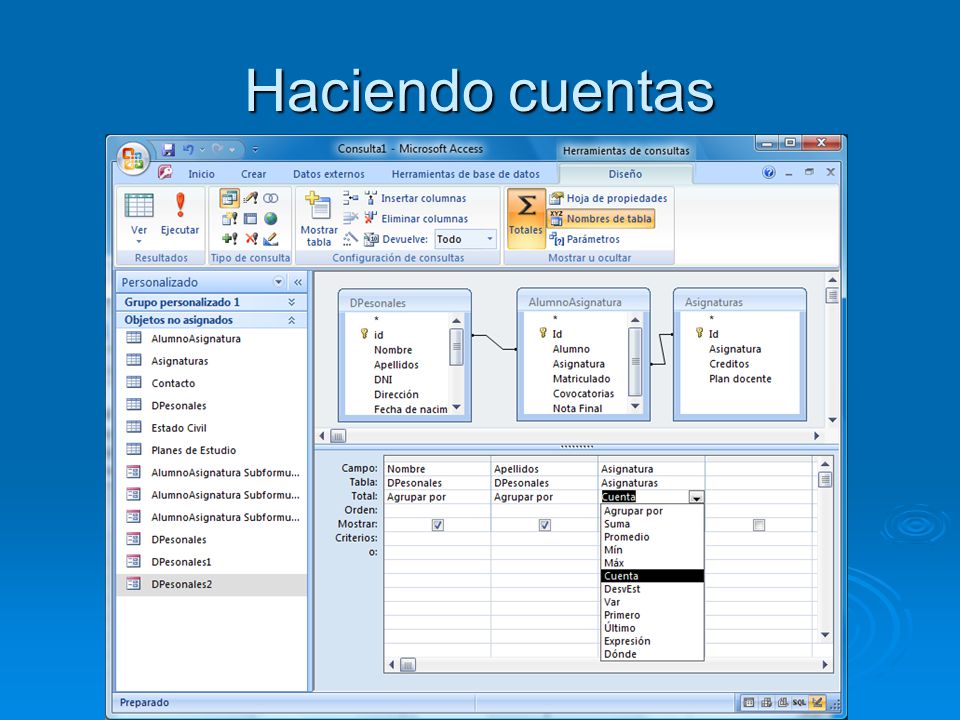Open the Ver view button
The width and height of the screenshot is (960, 720).
139,218
